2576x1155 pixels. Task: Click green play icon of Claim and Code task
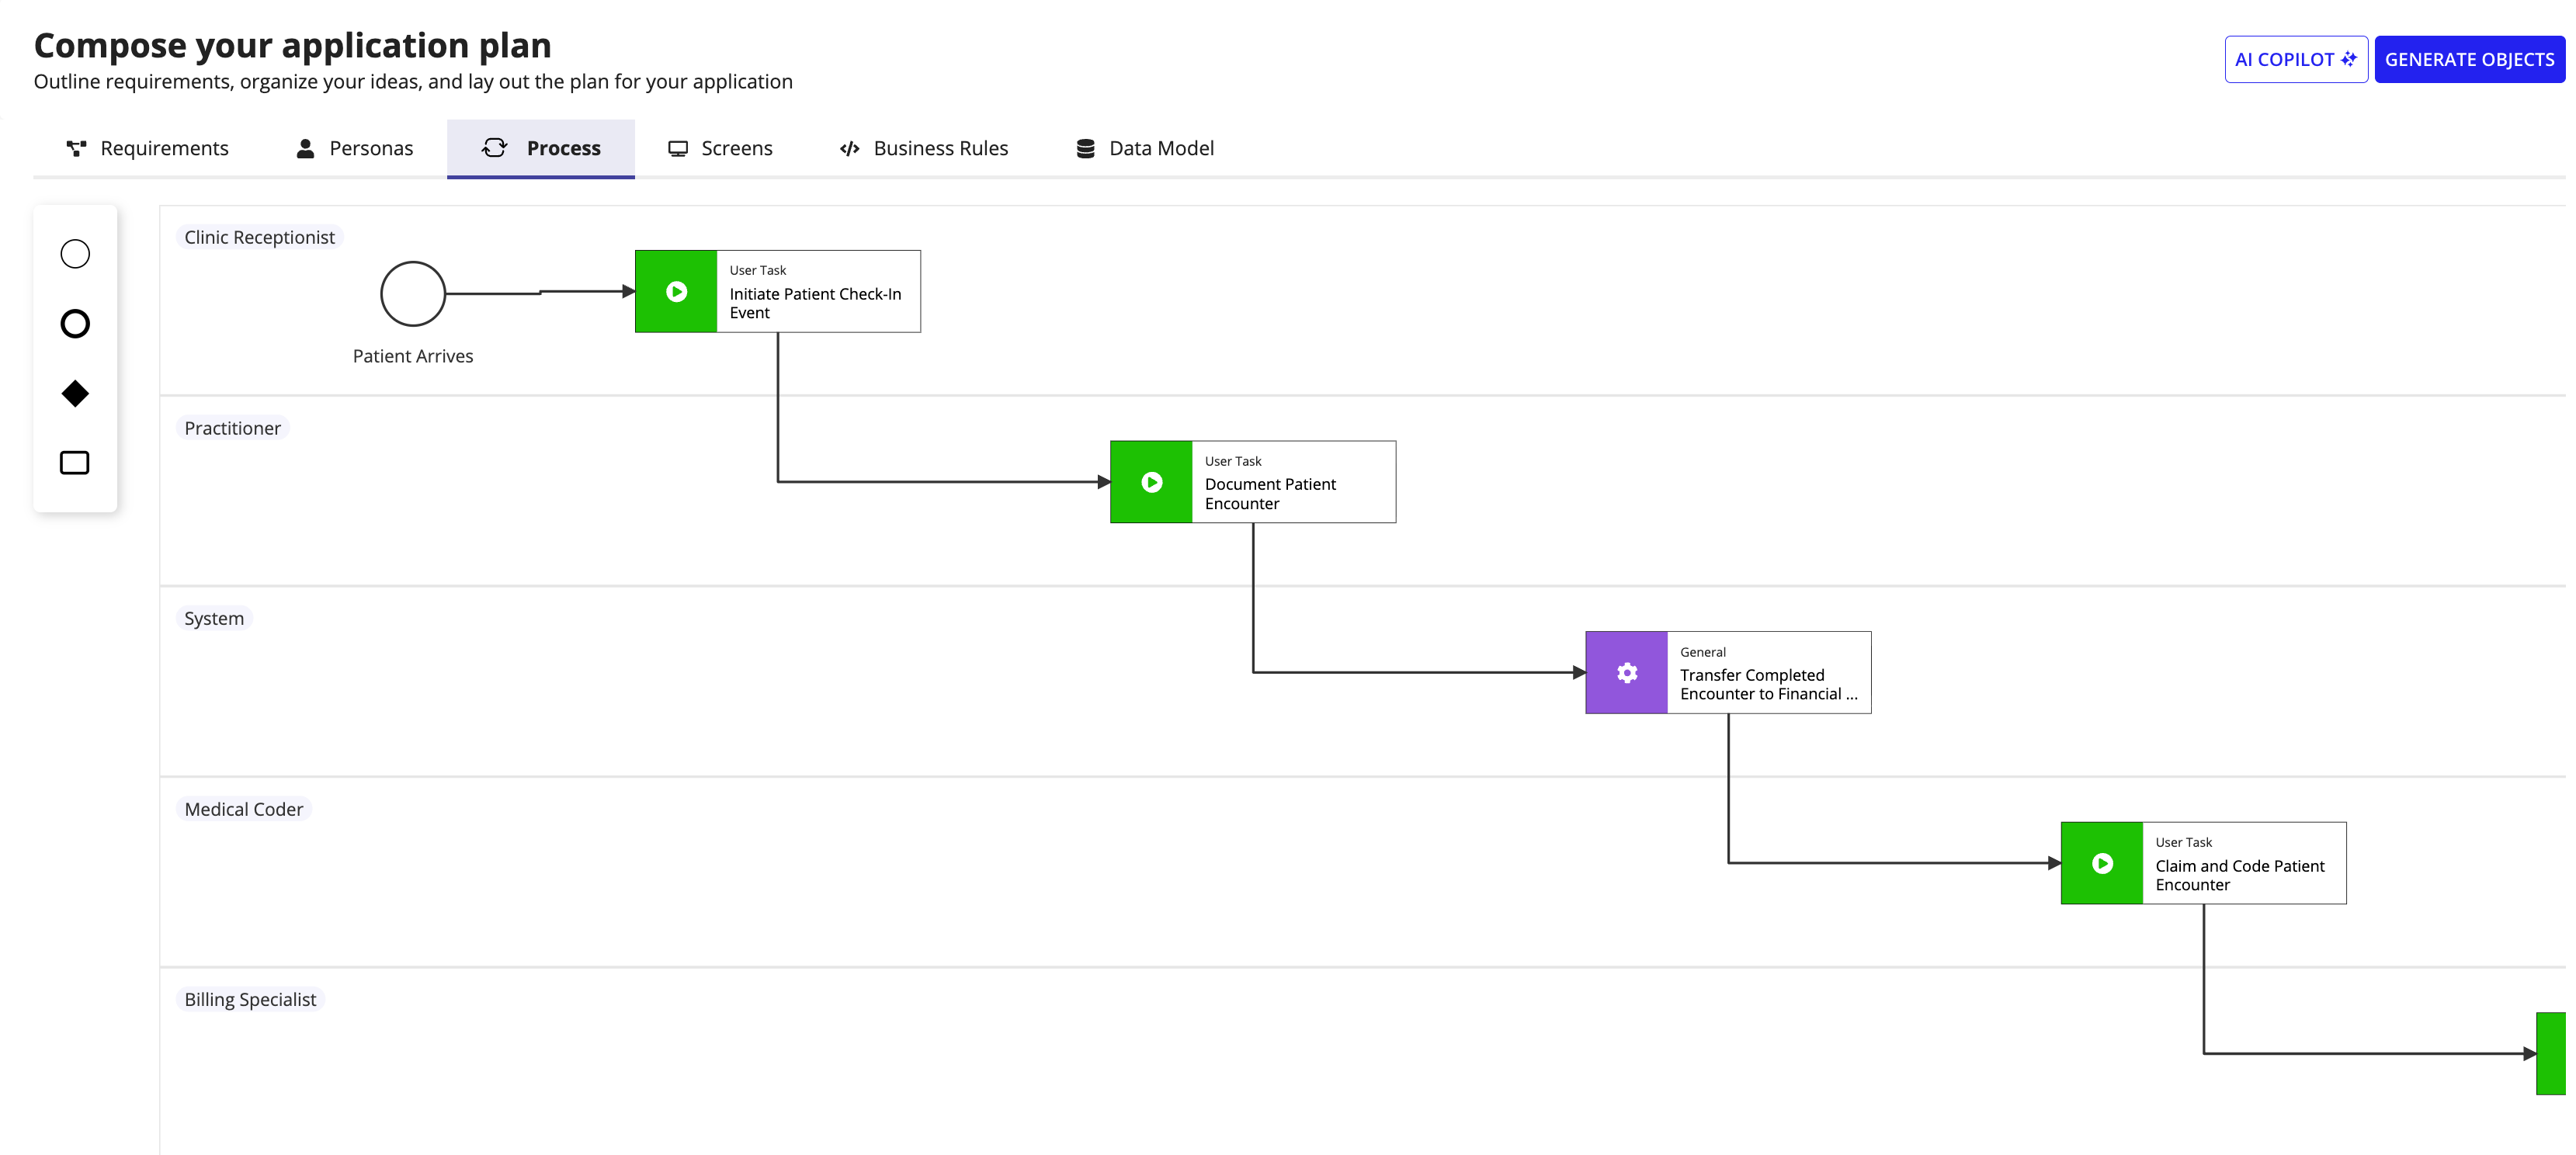pyautogui.click(x=2103, y=863)
